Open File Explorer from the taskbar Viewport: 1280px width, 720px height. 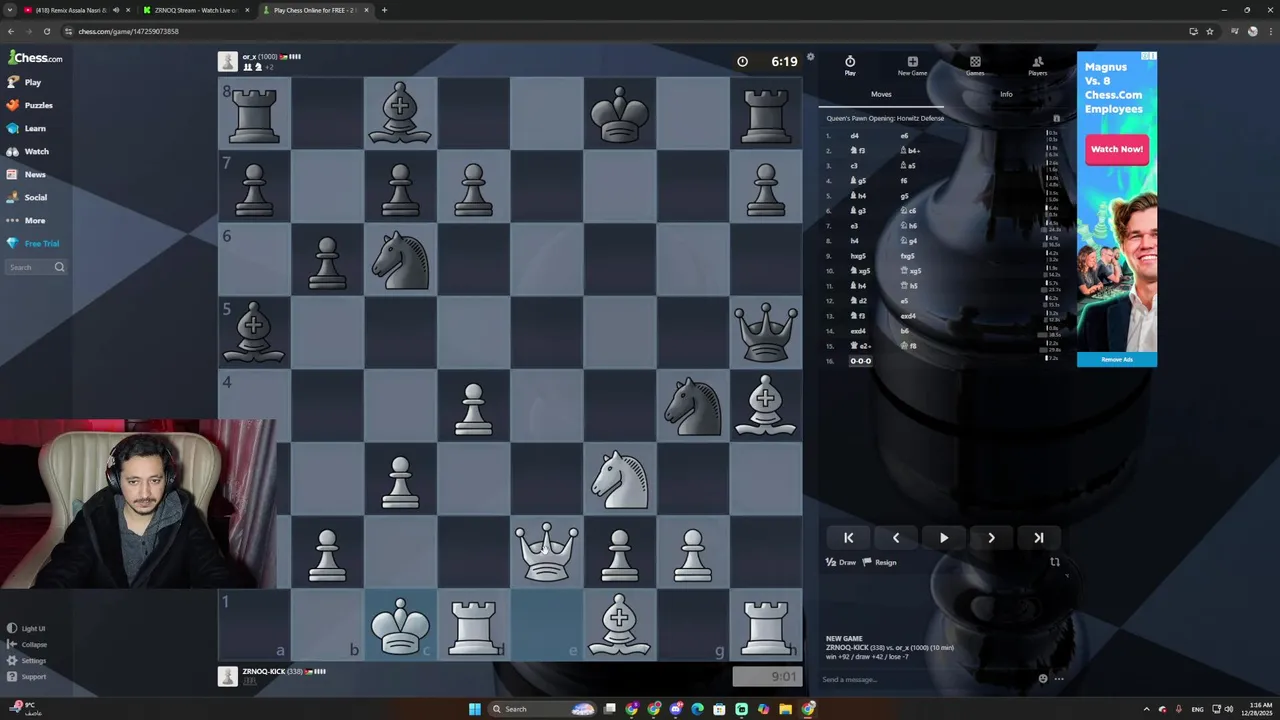pos(785,709)
